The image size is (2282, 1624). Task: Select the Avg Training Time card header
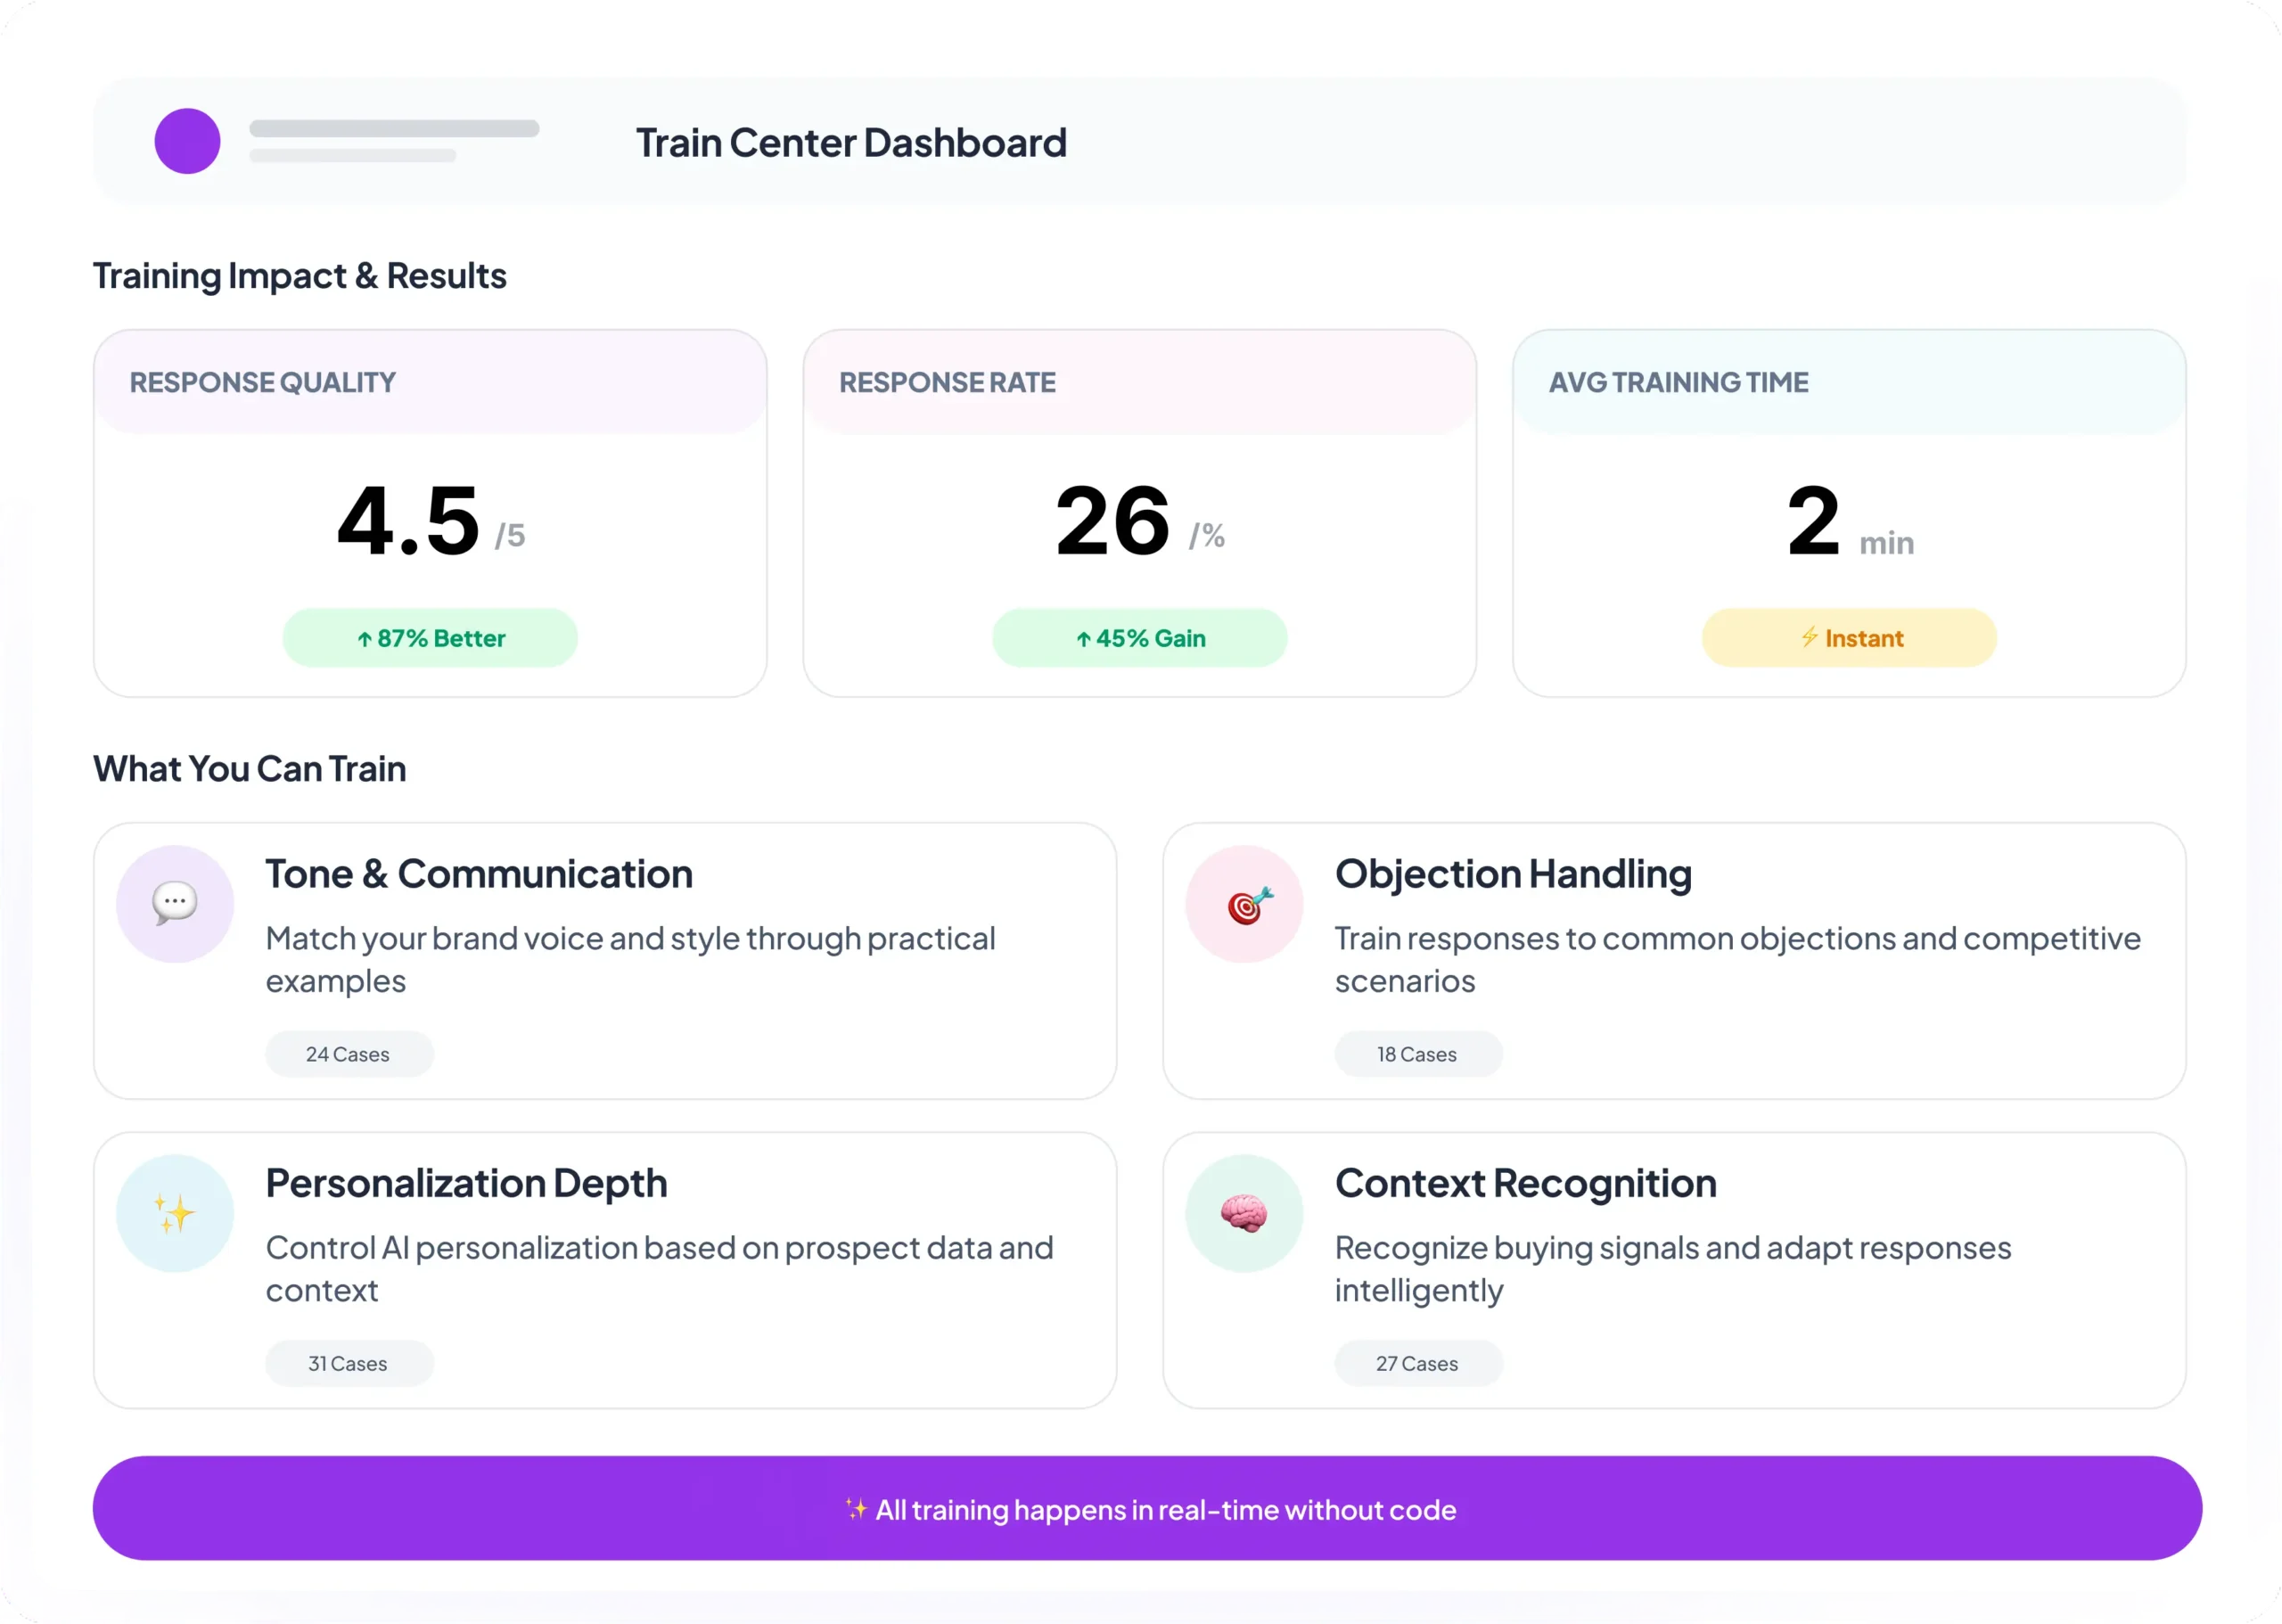1849,382
